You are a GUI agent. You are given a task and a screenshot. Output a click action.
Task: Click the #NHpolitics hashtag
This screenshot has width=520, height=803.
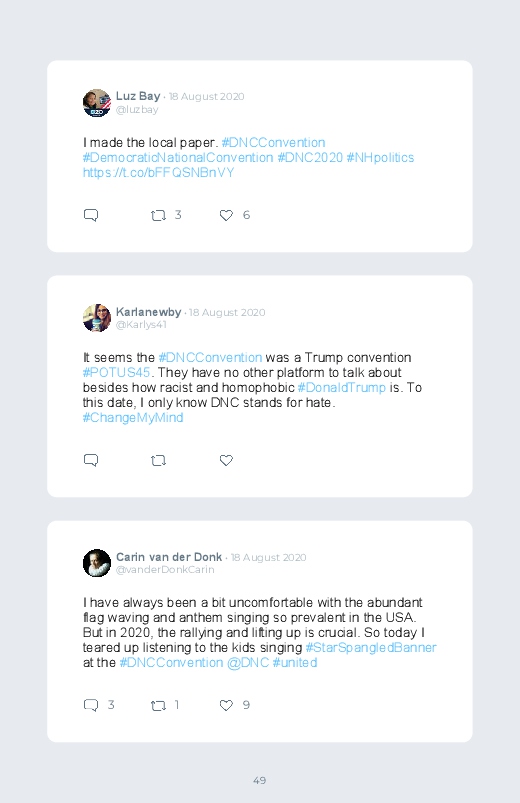coord(380,158)
